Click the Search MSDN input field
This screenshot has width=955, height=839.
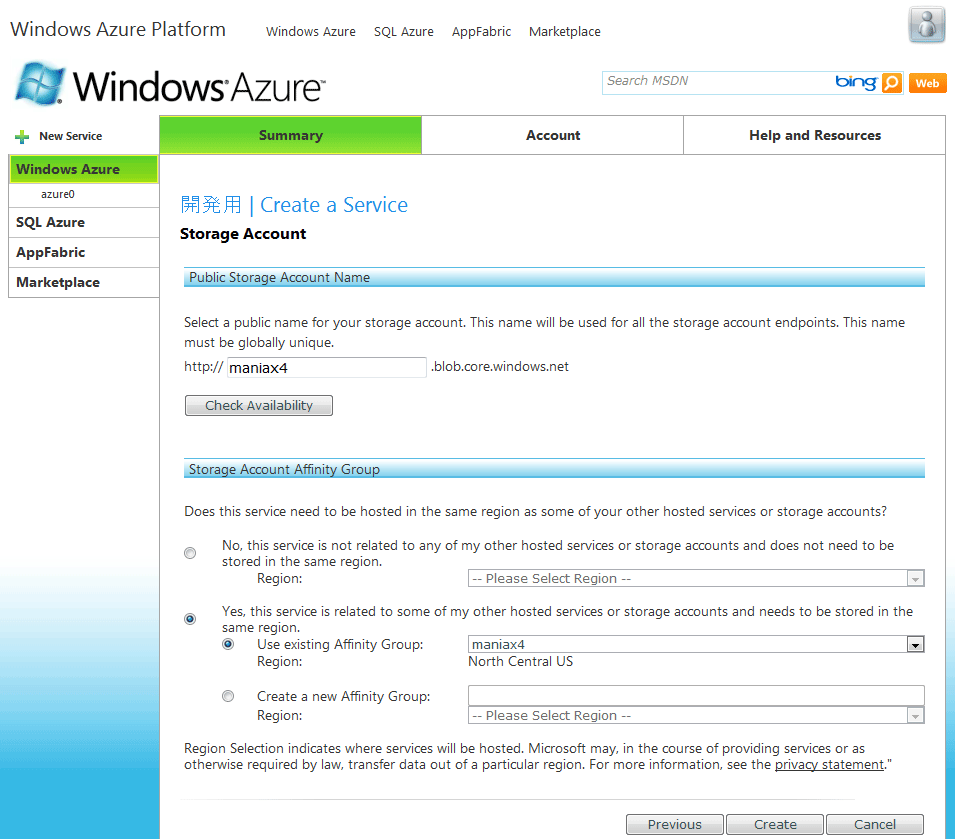(x=717, y=82)
